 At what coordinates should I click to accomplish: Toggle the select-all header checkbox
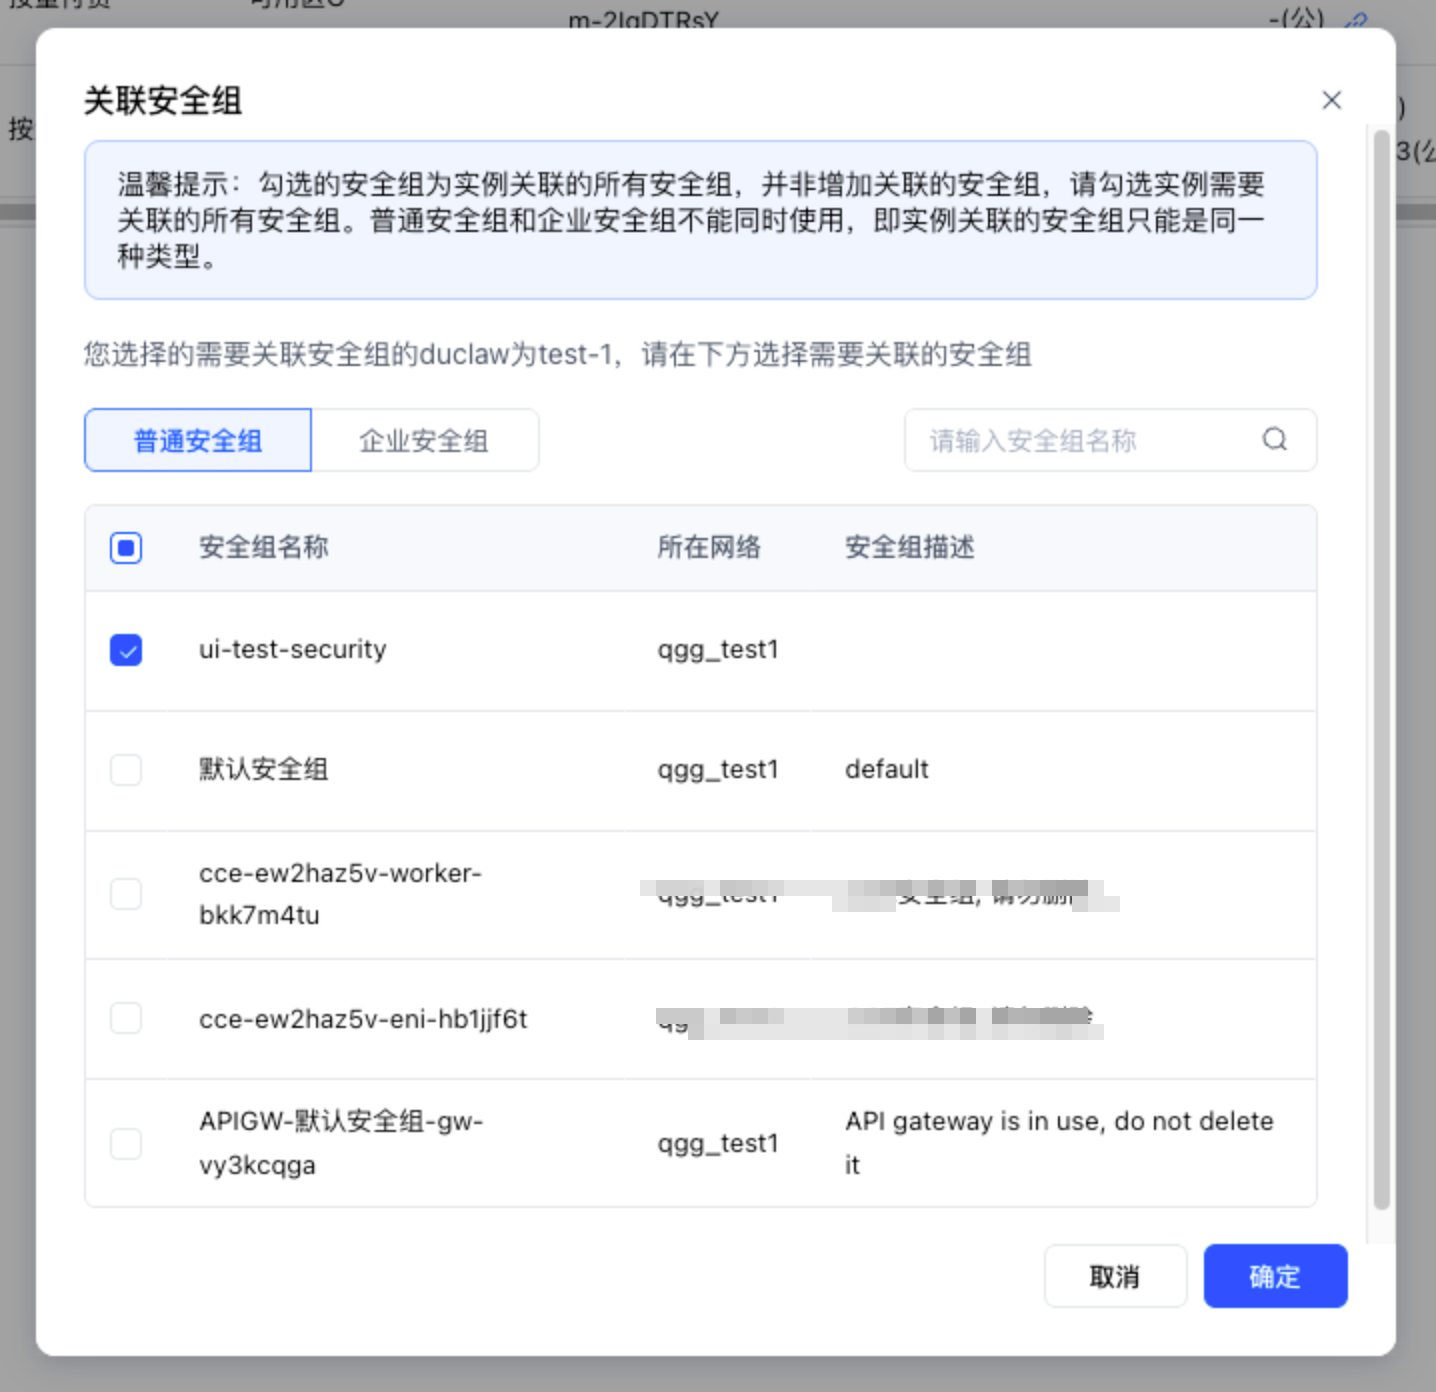pos(126,547)
